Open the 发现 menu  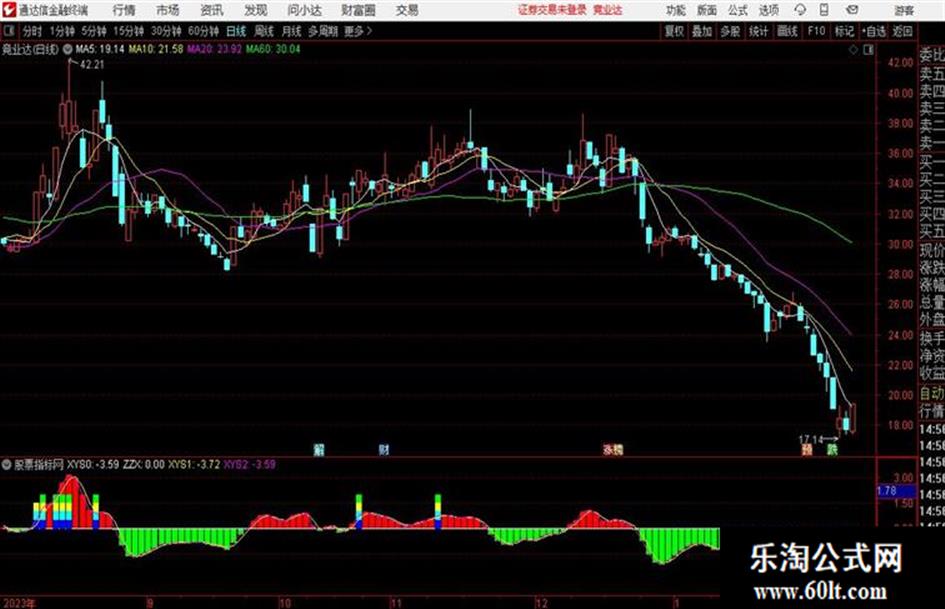point(256,10)
